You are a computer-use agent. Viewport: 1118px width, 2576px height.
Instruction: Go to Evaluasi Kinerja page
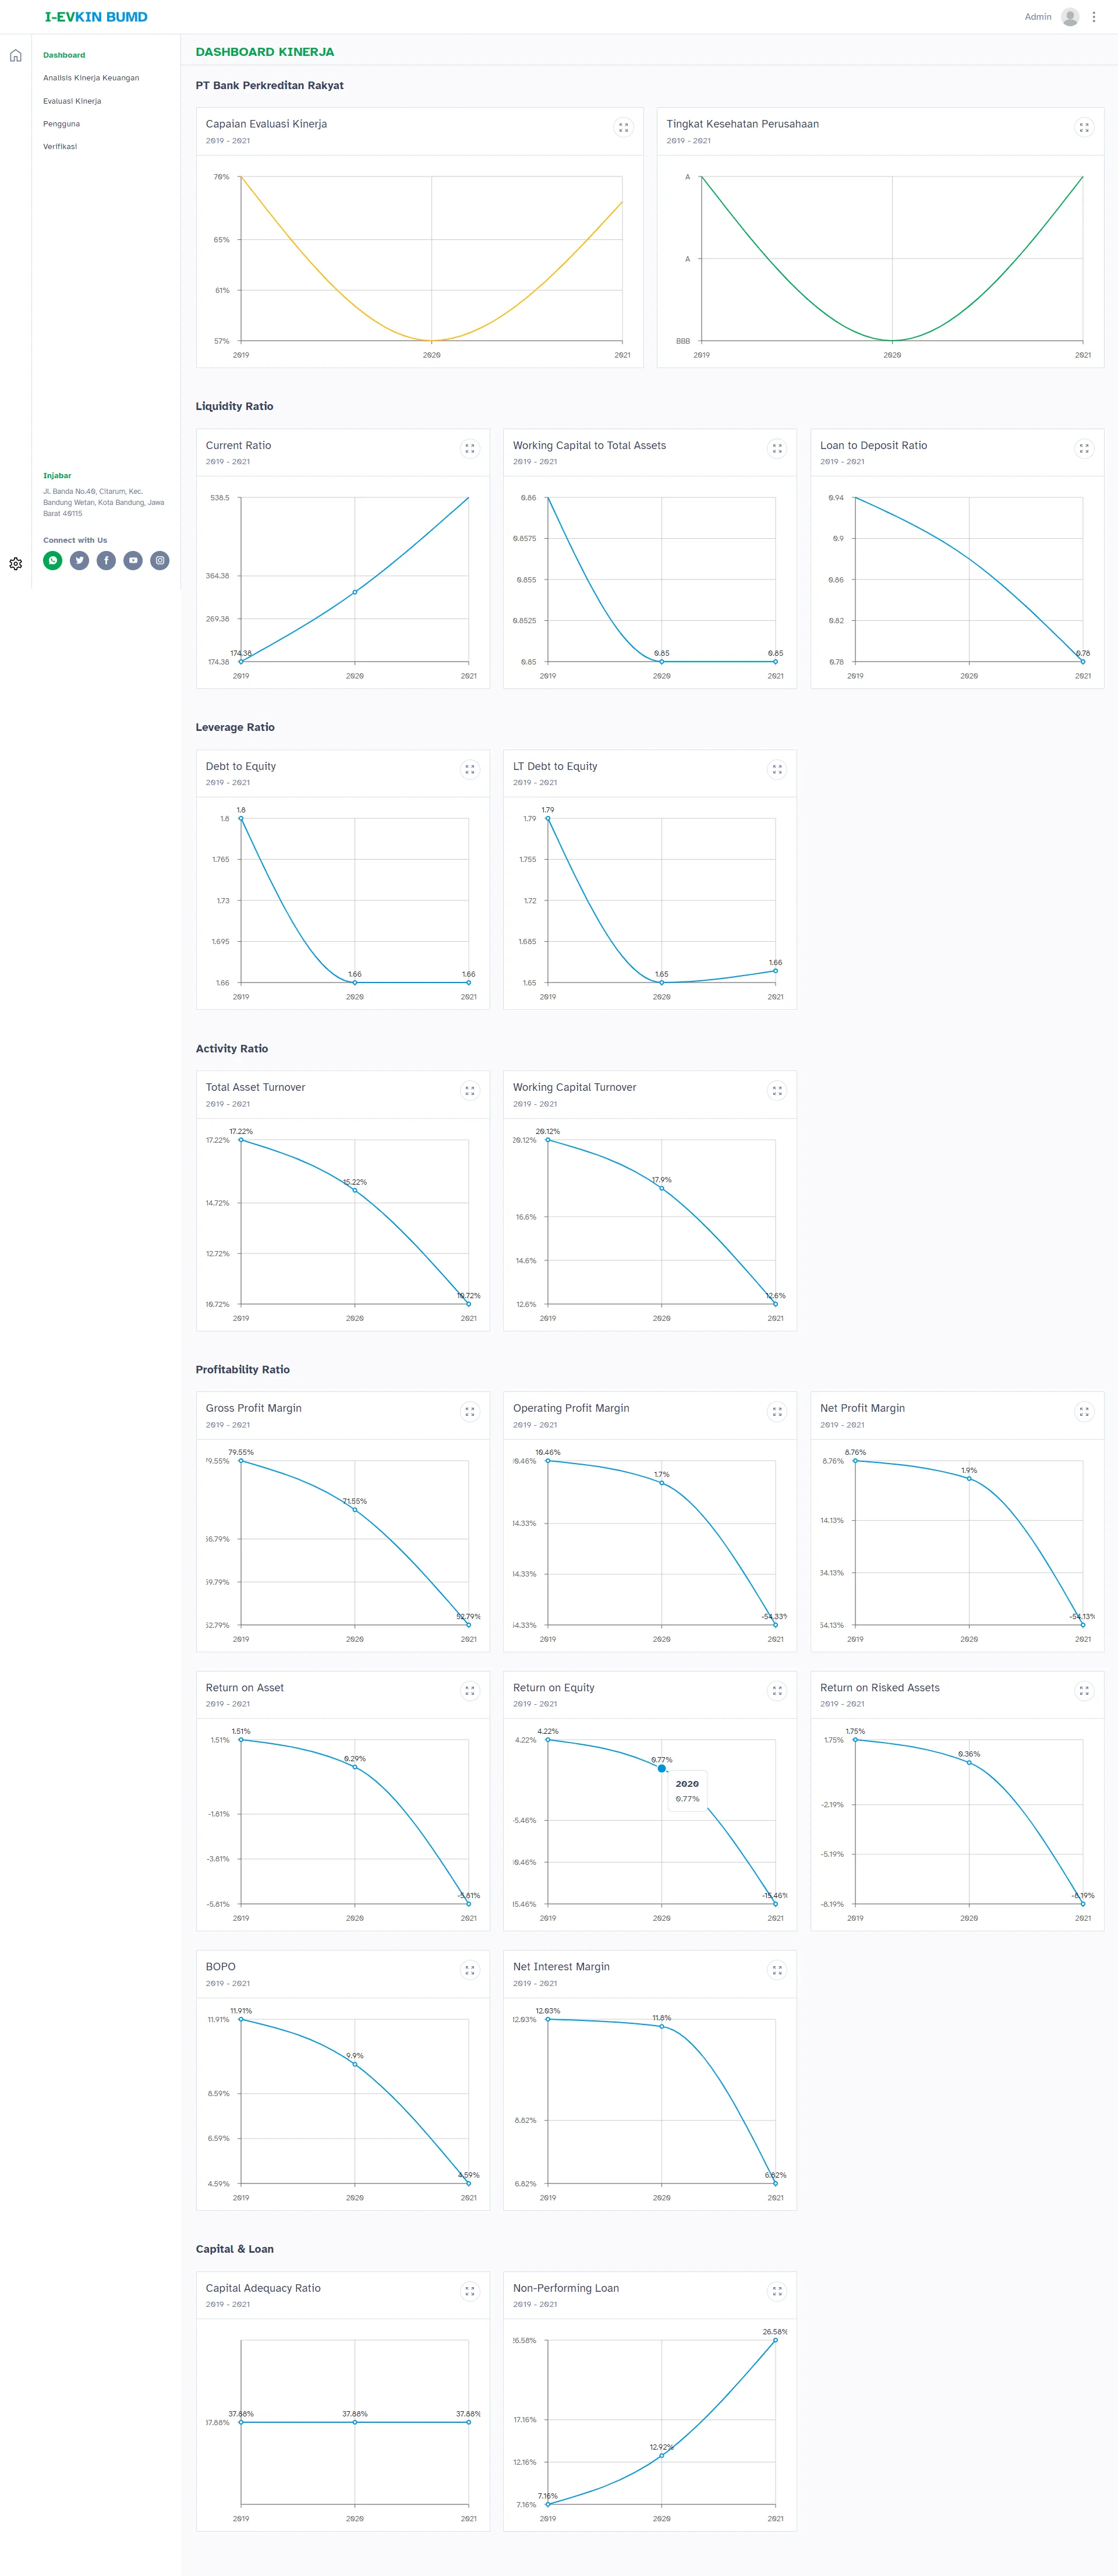(x=72, y=101)
